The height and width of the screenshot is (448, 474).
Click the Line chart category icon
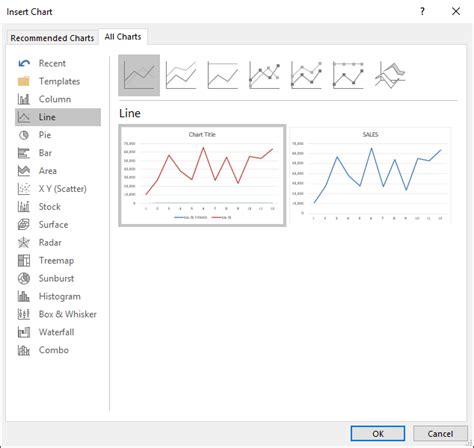click(24, 117)
